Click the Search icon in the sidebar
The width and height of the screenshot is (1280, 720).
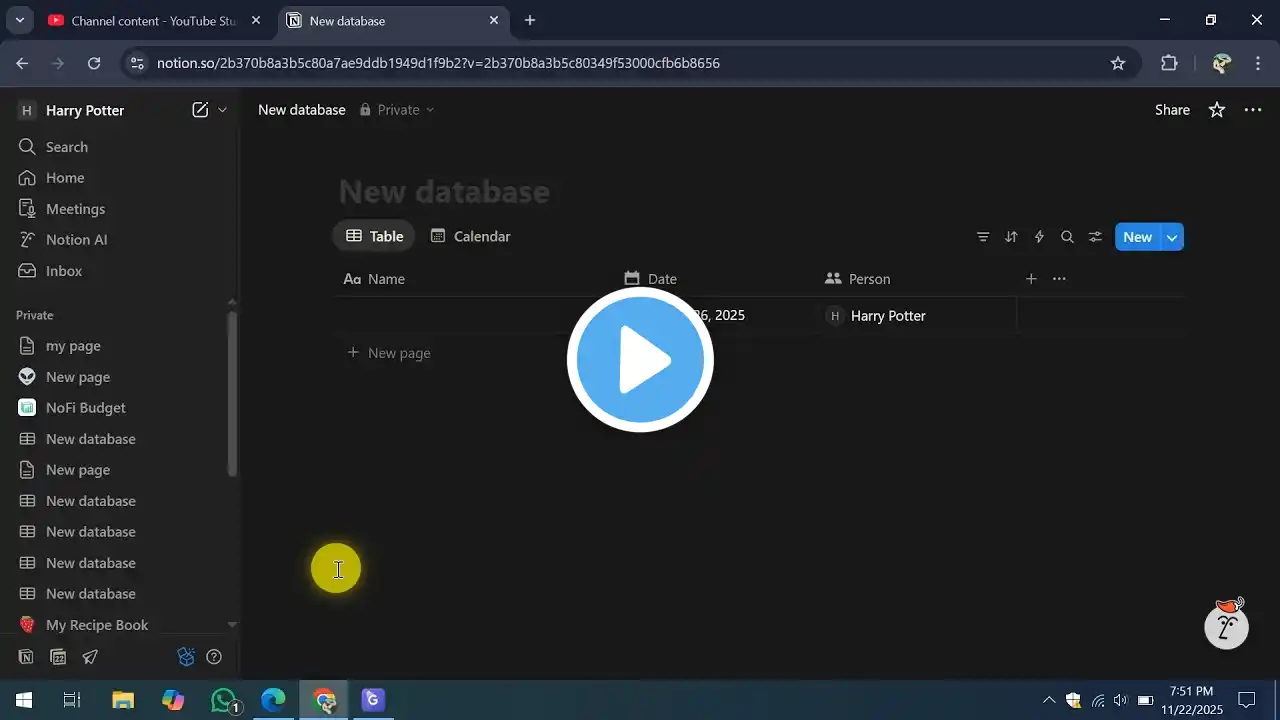click(27, 147)
